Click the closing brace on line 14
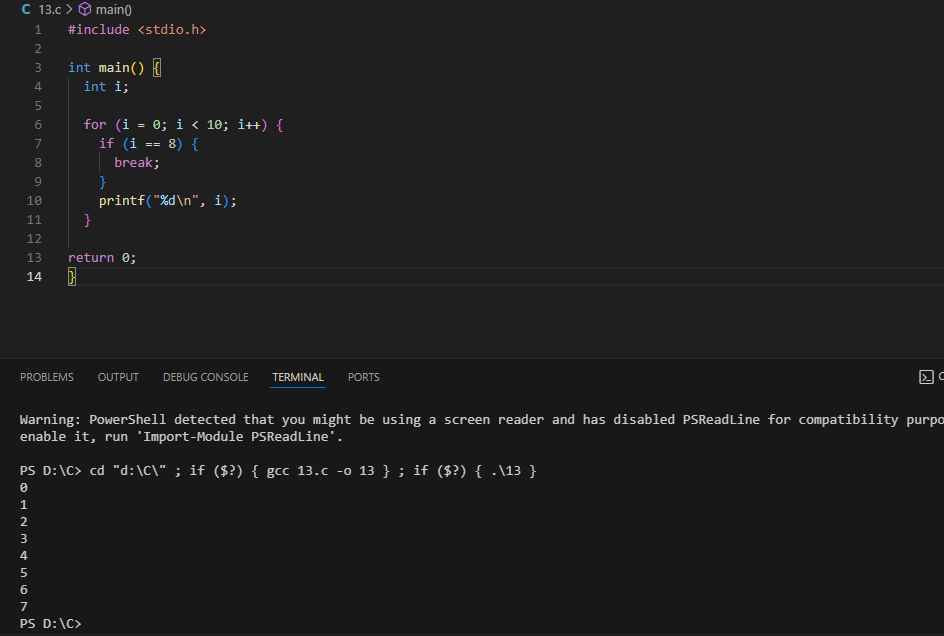 (72, 277)
